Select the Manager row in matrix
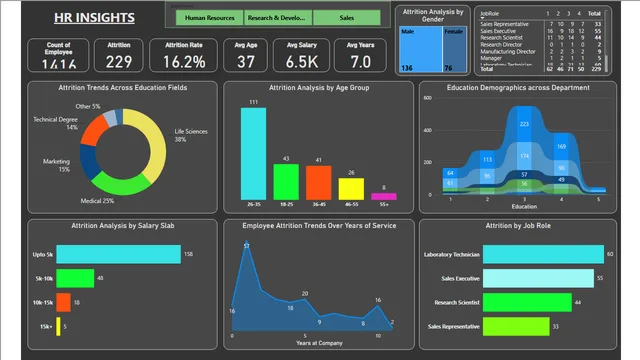The width and height of the screenshot is (640, 360). (x=541, y=58)
